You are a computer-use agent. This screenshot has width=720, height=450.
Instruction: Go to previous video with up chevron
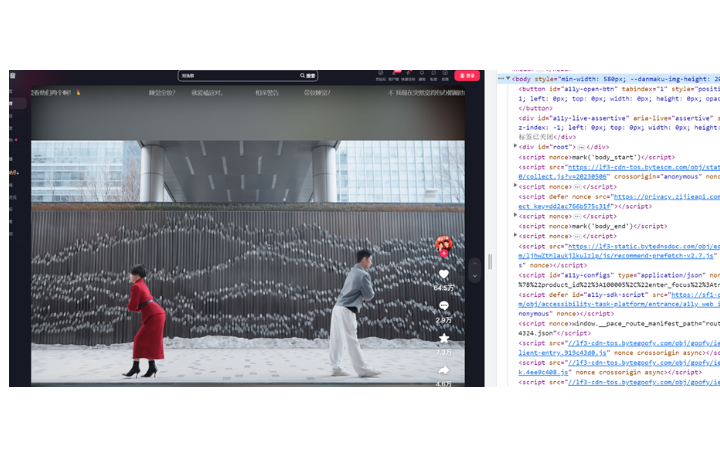pos(475,264)
